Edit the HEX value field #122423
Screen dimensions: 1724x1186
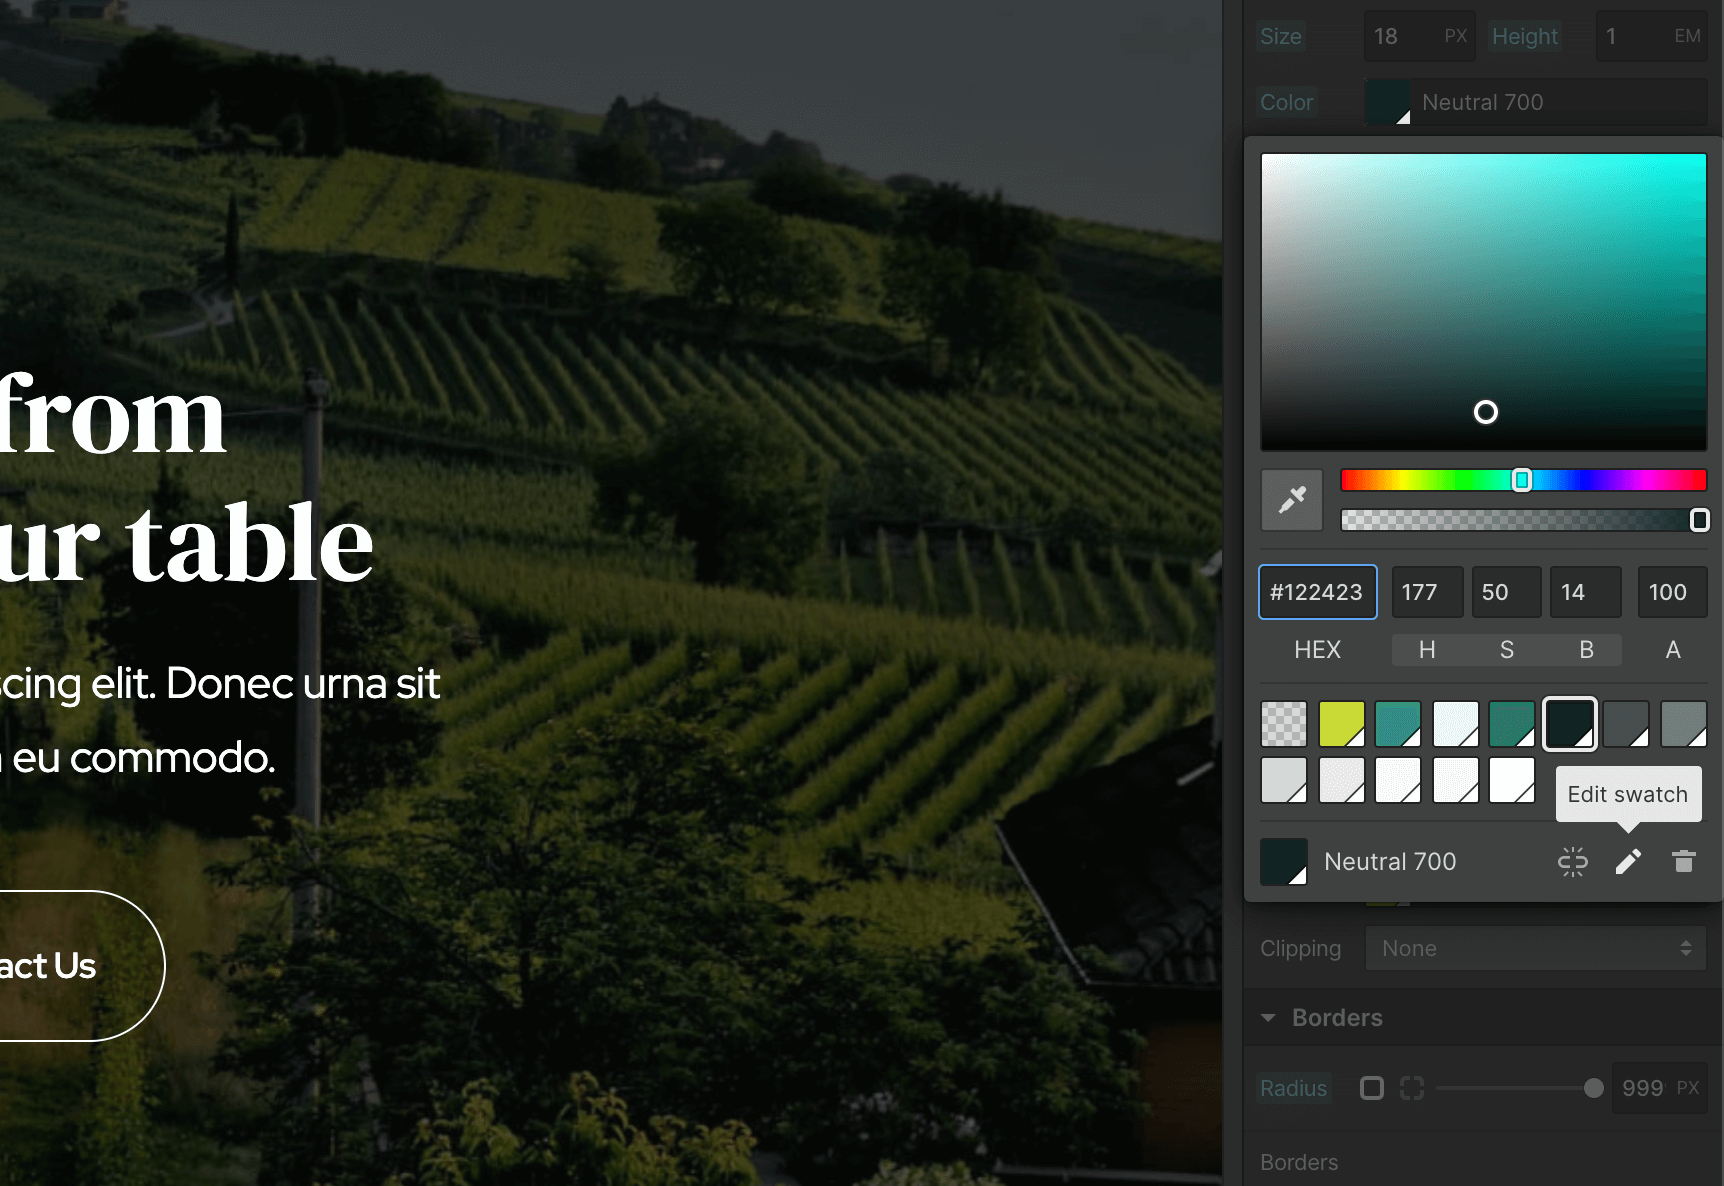click(1317, 592)
